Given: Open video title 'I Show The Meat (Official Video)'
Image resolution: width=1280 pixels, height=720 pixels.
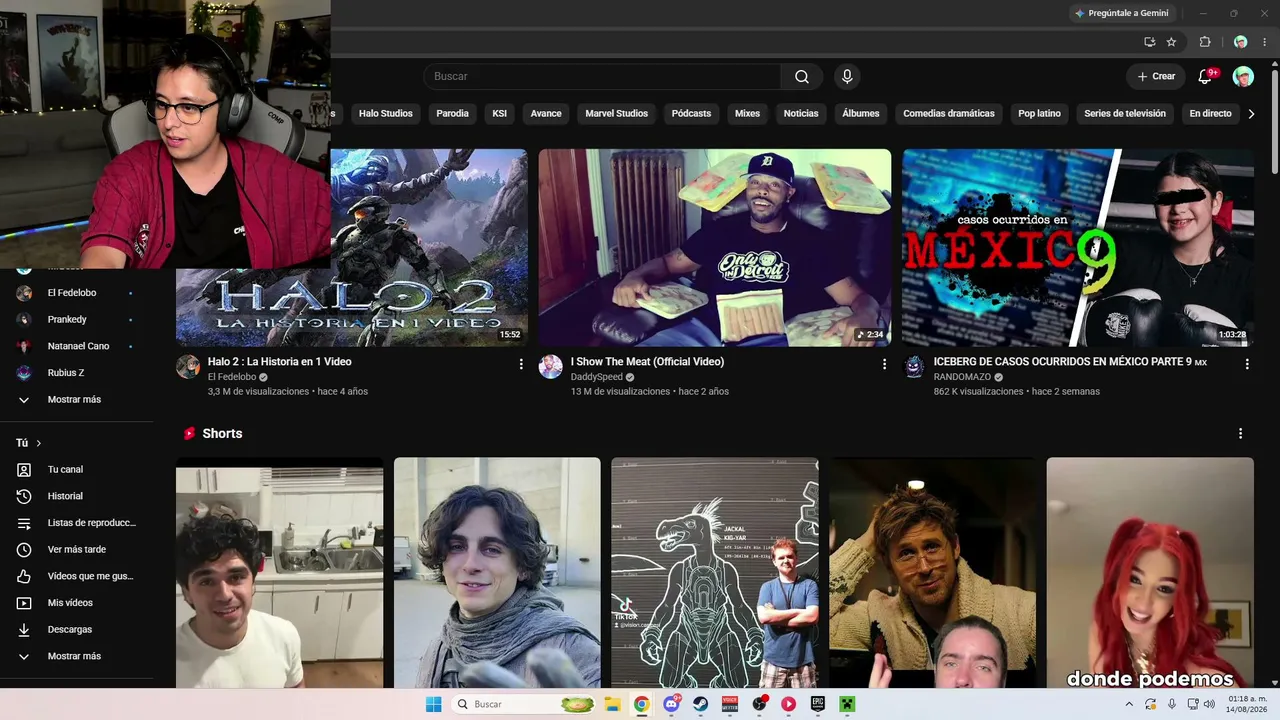Looking at the screenshot, I should coord(647,362).
